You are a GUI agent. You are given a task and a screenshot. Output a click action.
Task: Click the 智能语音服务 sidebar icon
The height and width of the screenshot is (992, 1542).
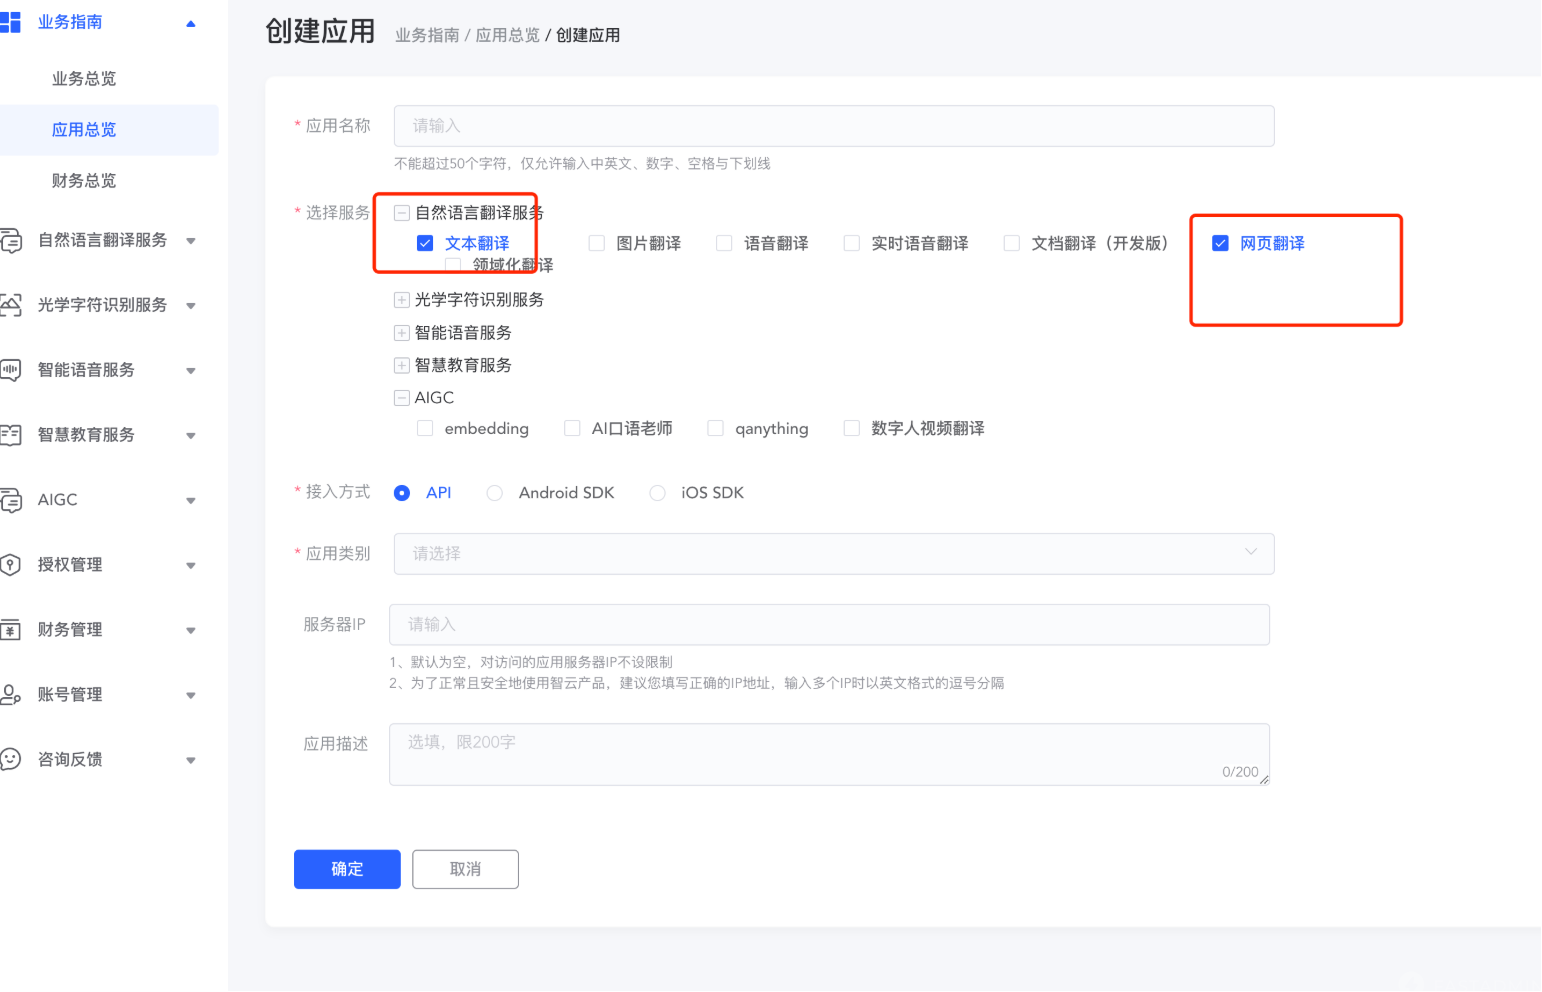click(x=10, y=370)
